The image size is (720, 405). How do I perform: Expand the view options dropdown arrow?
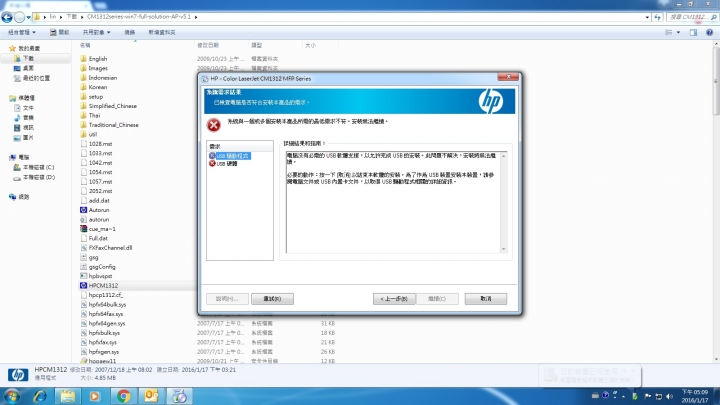(x=678, y=32)
